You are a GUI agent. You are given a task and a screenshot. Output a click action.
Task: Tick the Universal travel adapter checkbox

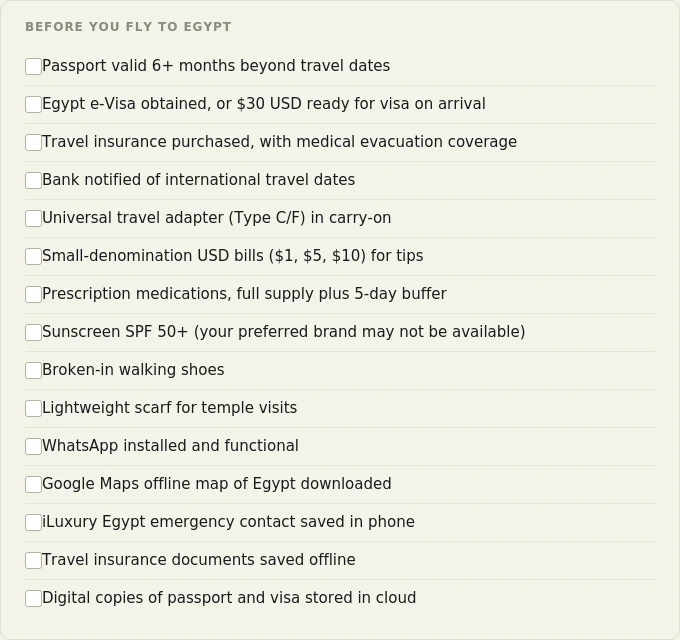pos(33,219)
